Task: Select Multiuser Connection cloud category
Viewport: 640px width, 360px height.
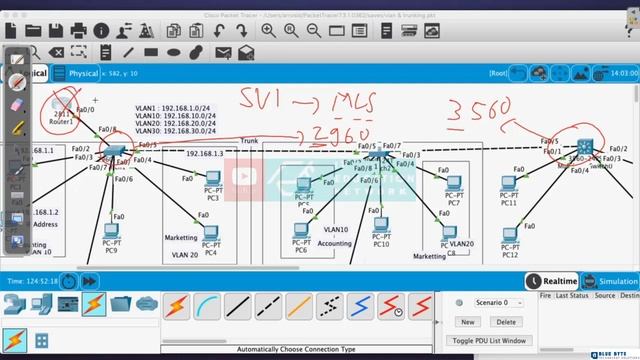Action: tap(147, 304)
